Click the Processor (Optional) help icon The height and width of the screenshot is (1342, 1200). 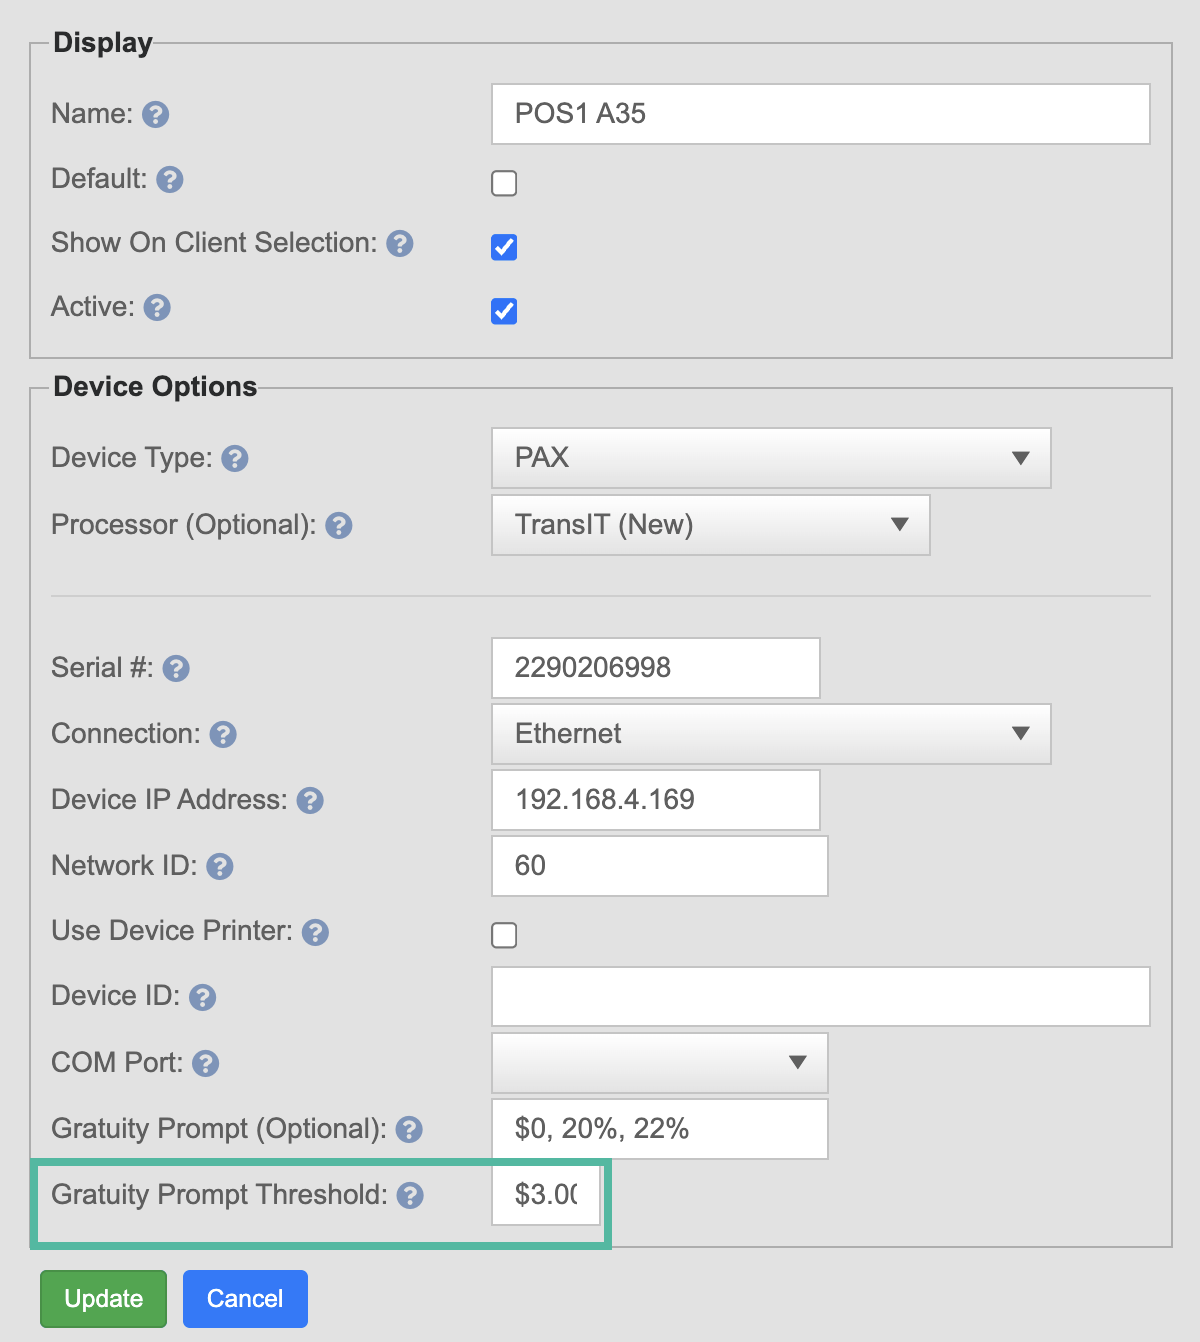tap(339, 526)
